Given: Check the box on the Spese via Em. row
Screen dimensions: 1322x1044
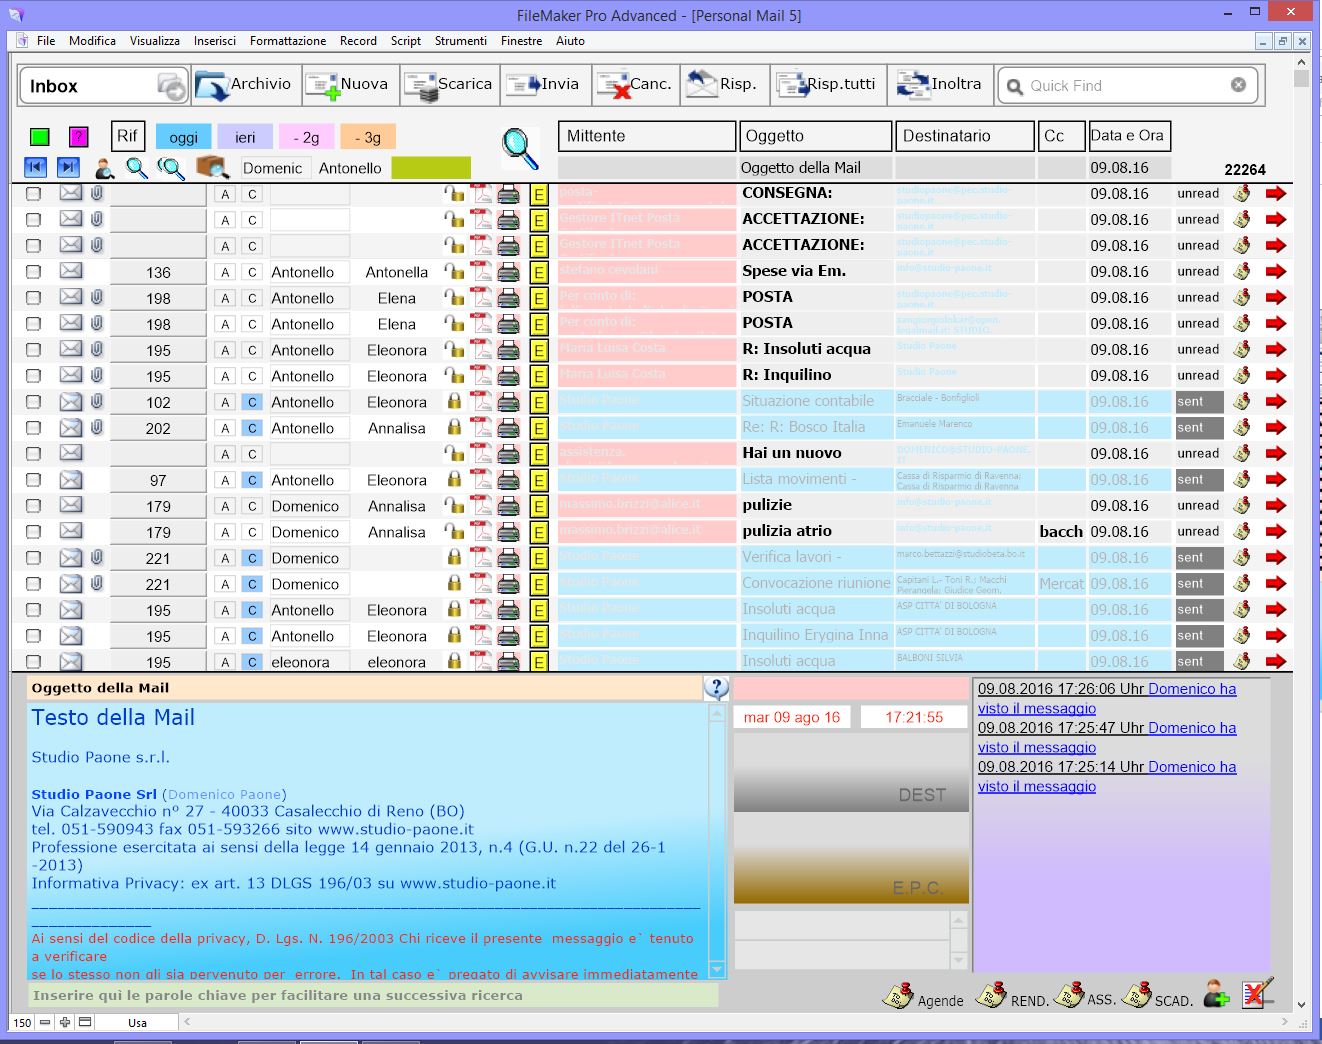Looking at the screenshot, I should click(34, 272).
